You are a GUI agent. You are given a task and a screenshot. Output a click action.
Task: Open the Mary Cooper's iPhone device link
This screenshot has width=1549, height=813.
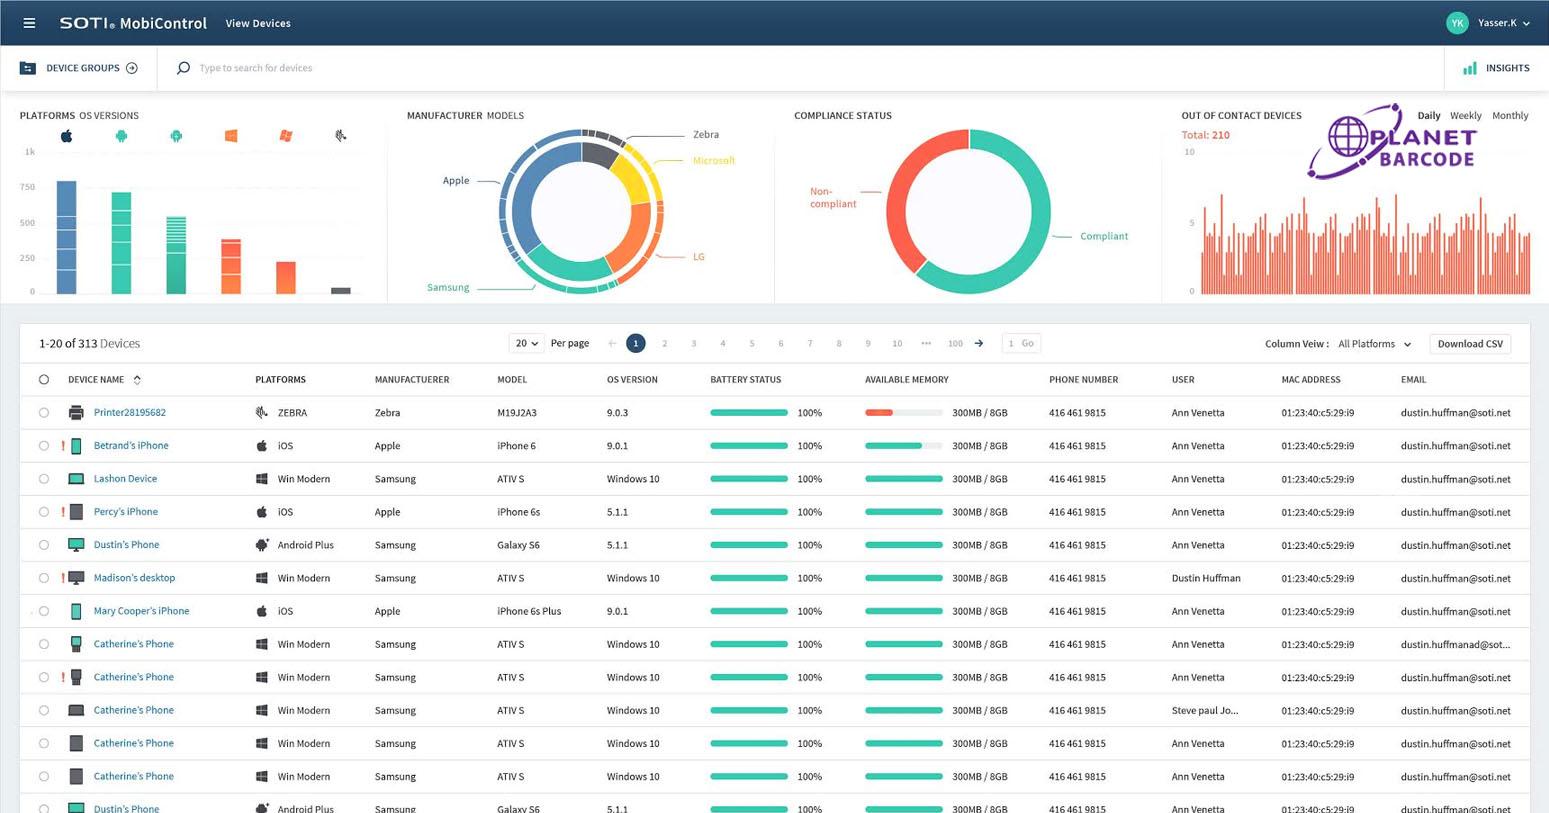click(x=141, y=611)
